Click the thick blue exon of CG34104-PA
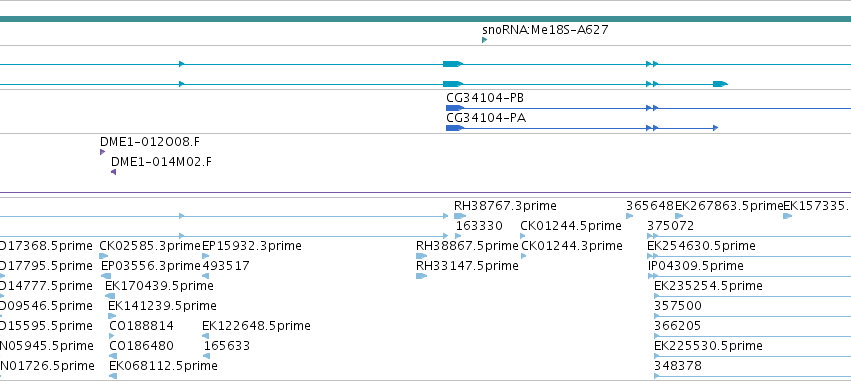 pos(454,128)
